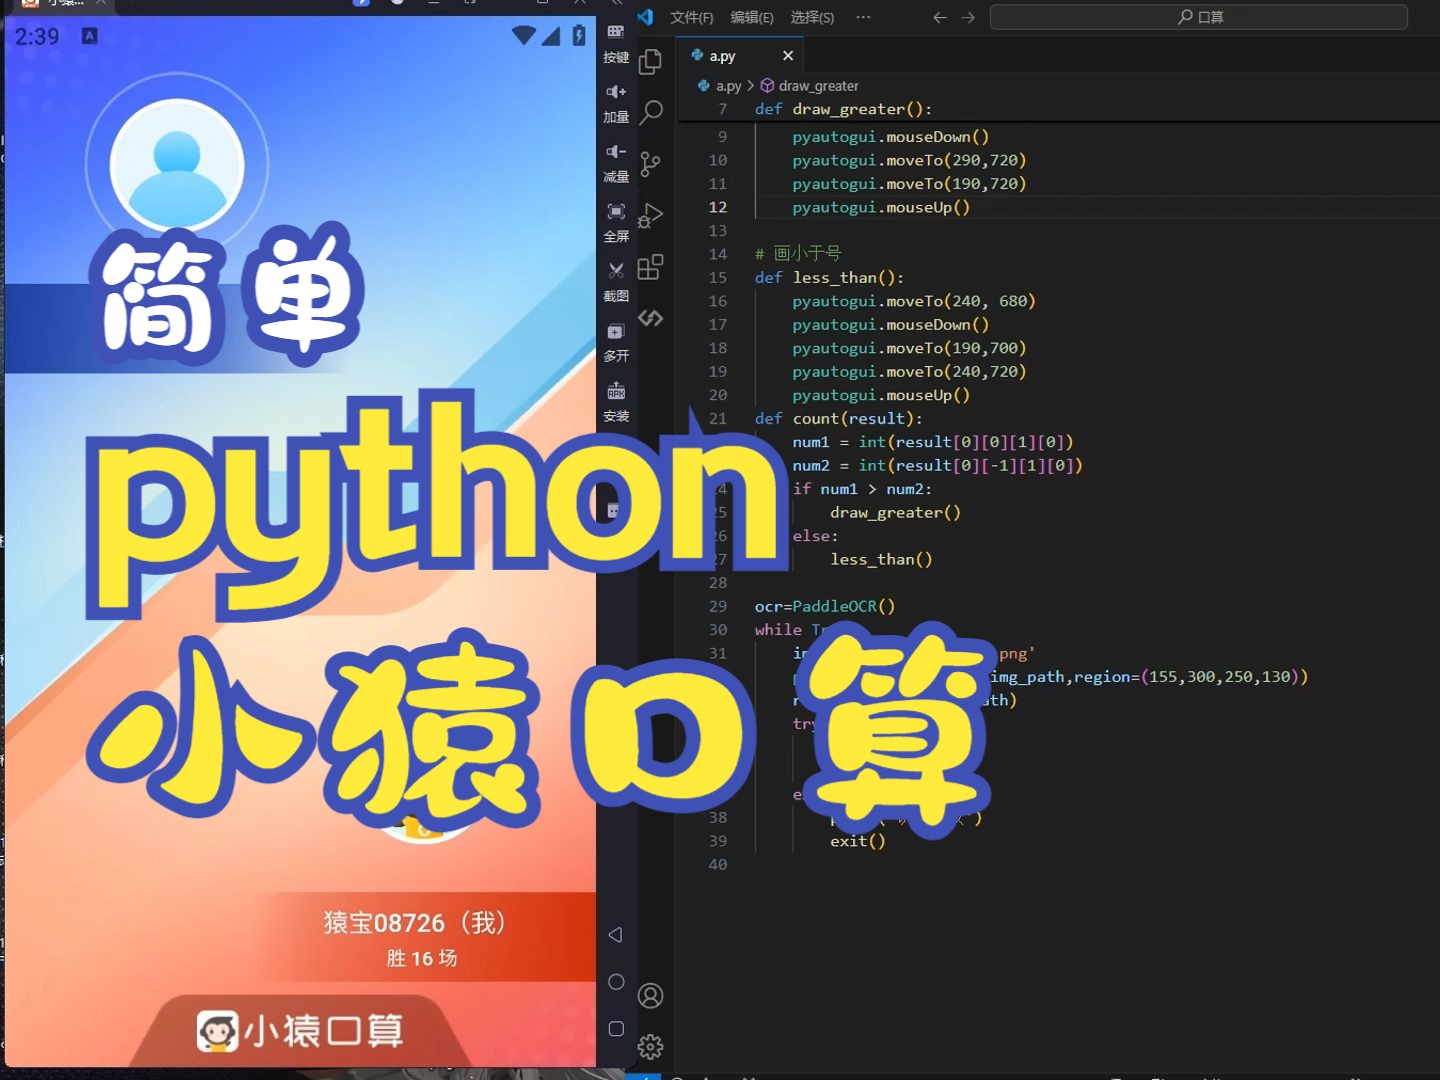Click line num1 = int(result[0][0][1][0])
The image size is (1440, 1080).
click(x=932, y=442)
